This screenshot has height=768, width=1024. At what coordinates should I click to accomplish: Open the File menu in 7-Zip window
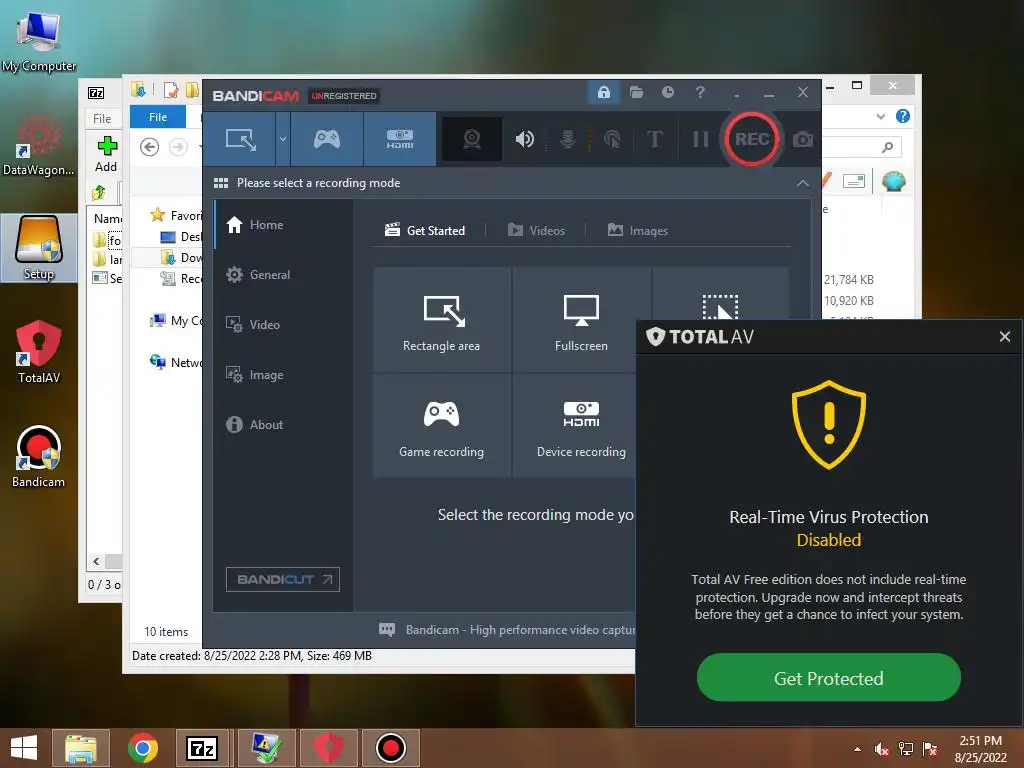pyautogui.click(x=102, y=118)
